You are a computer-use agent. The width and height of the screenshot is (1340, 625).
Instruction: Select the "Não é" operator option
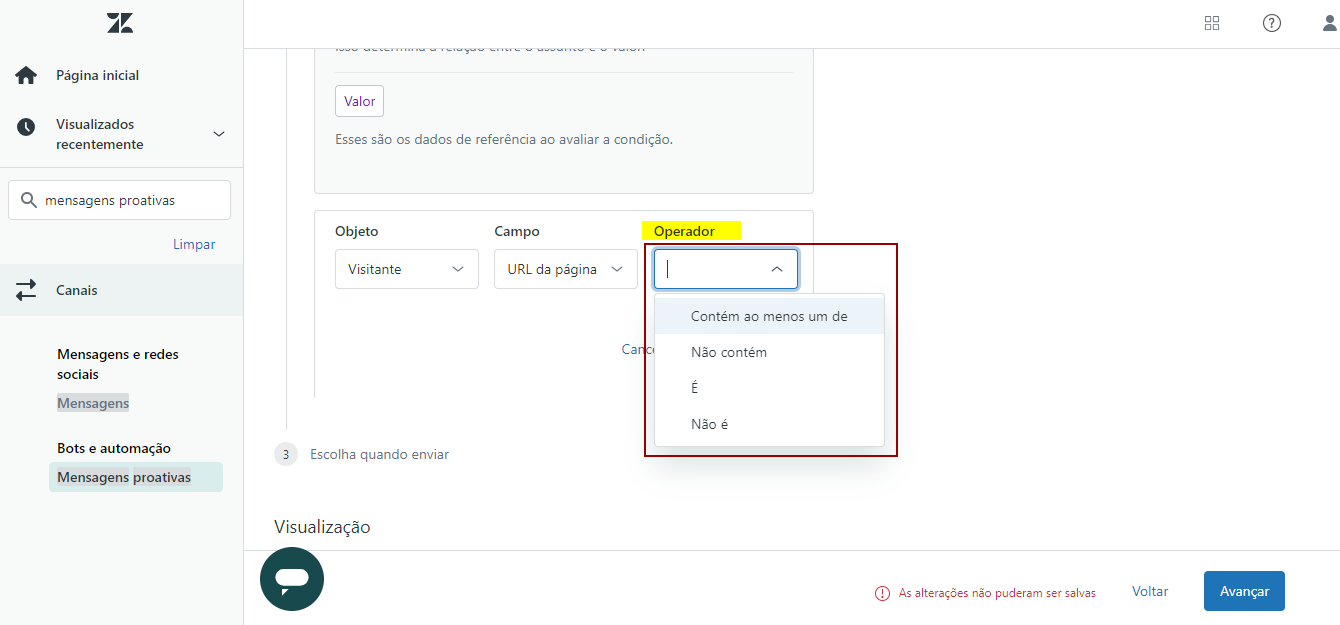coord(710,424)
